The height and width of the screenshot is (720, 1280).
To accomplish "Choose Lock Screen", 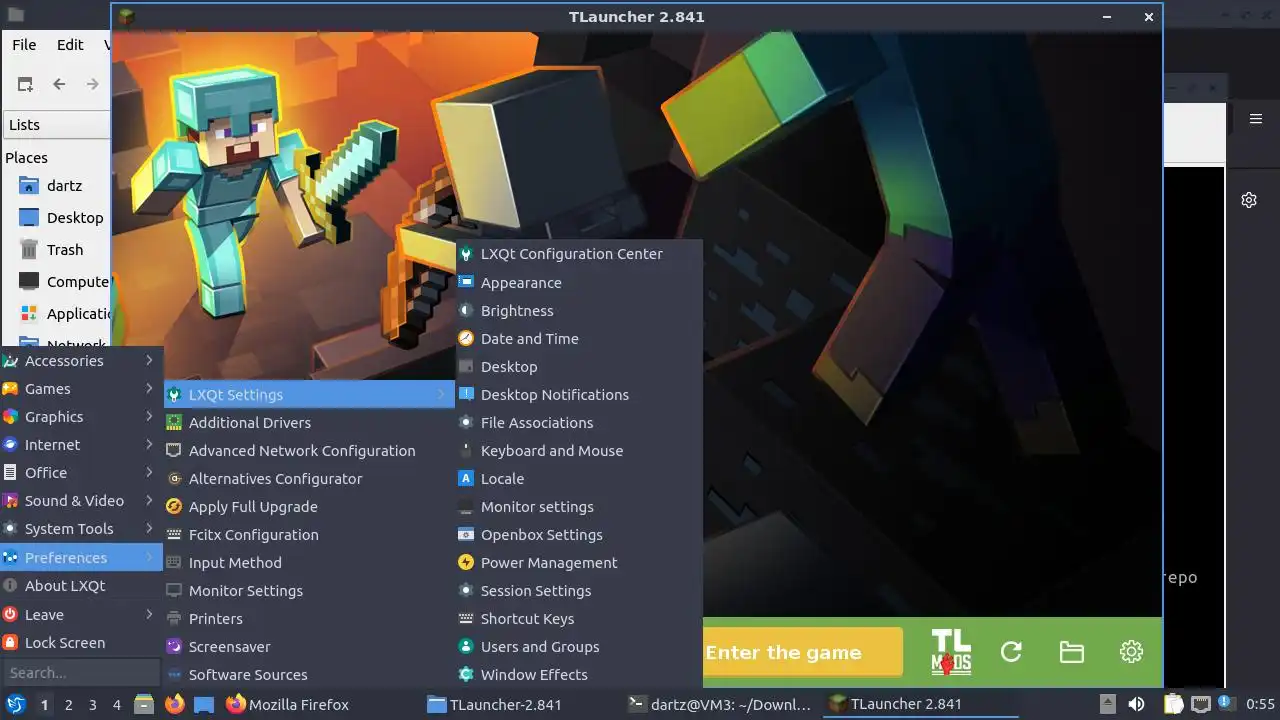I will [81, 642].
